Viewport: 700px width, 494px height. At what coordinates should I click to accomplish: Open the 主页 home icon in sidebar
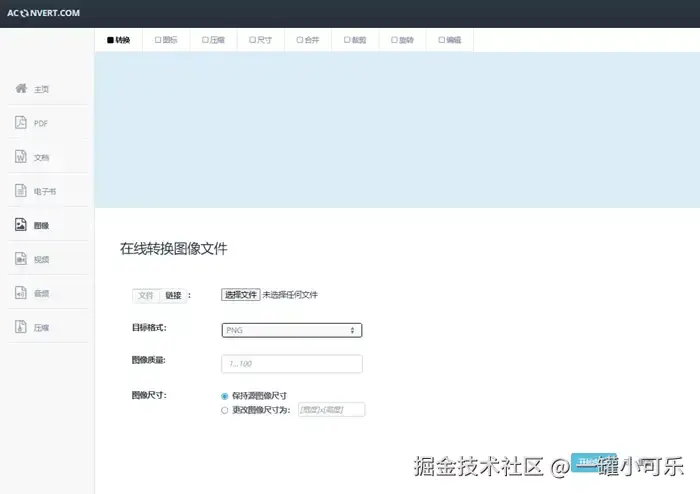coord(21,88)
